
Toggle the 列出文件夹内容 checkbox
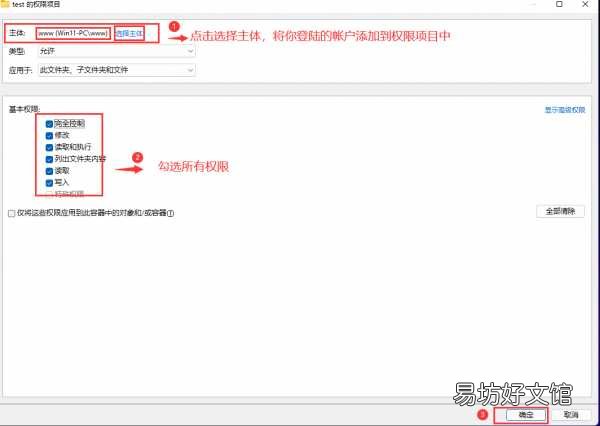[49, 159]
